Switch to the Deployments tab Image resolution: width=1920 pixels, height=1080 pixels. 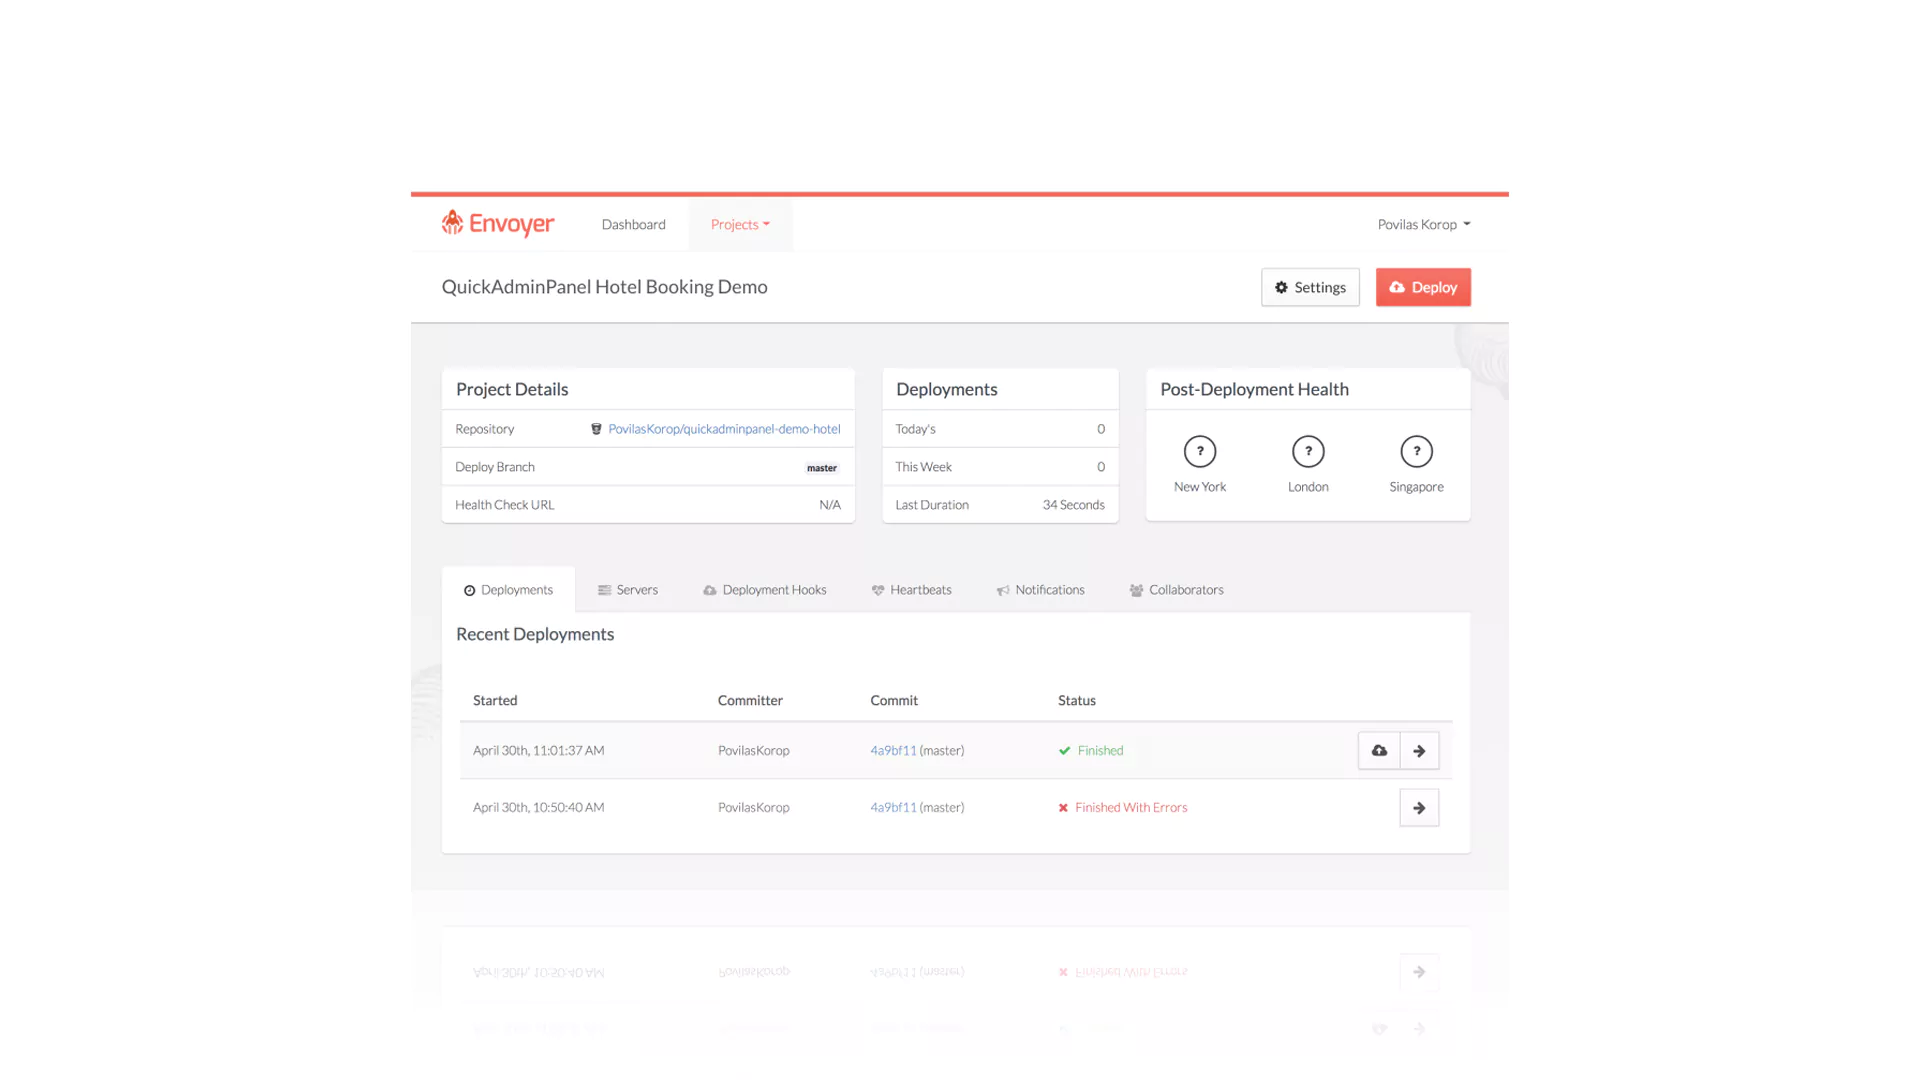pyautogui.click(x=508, y=590)
